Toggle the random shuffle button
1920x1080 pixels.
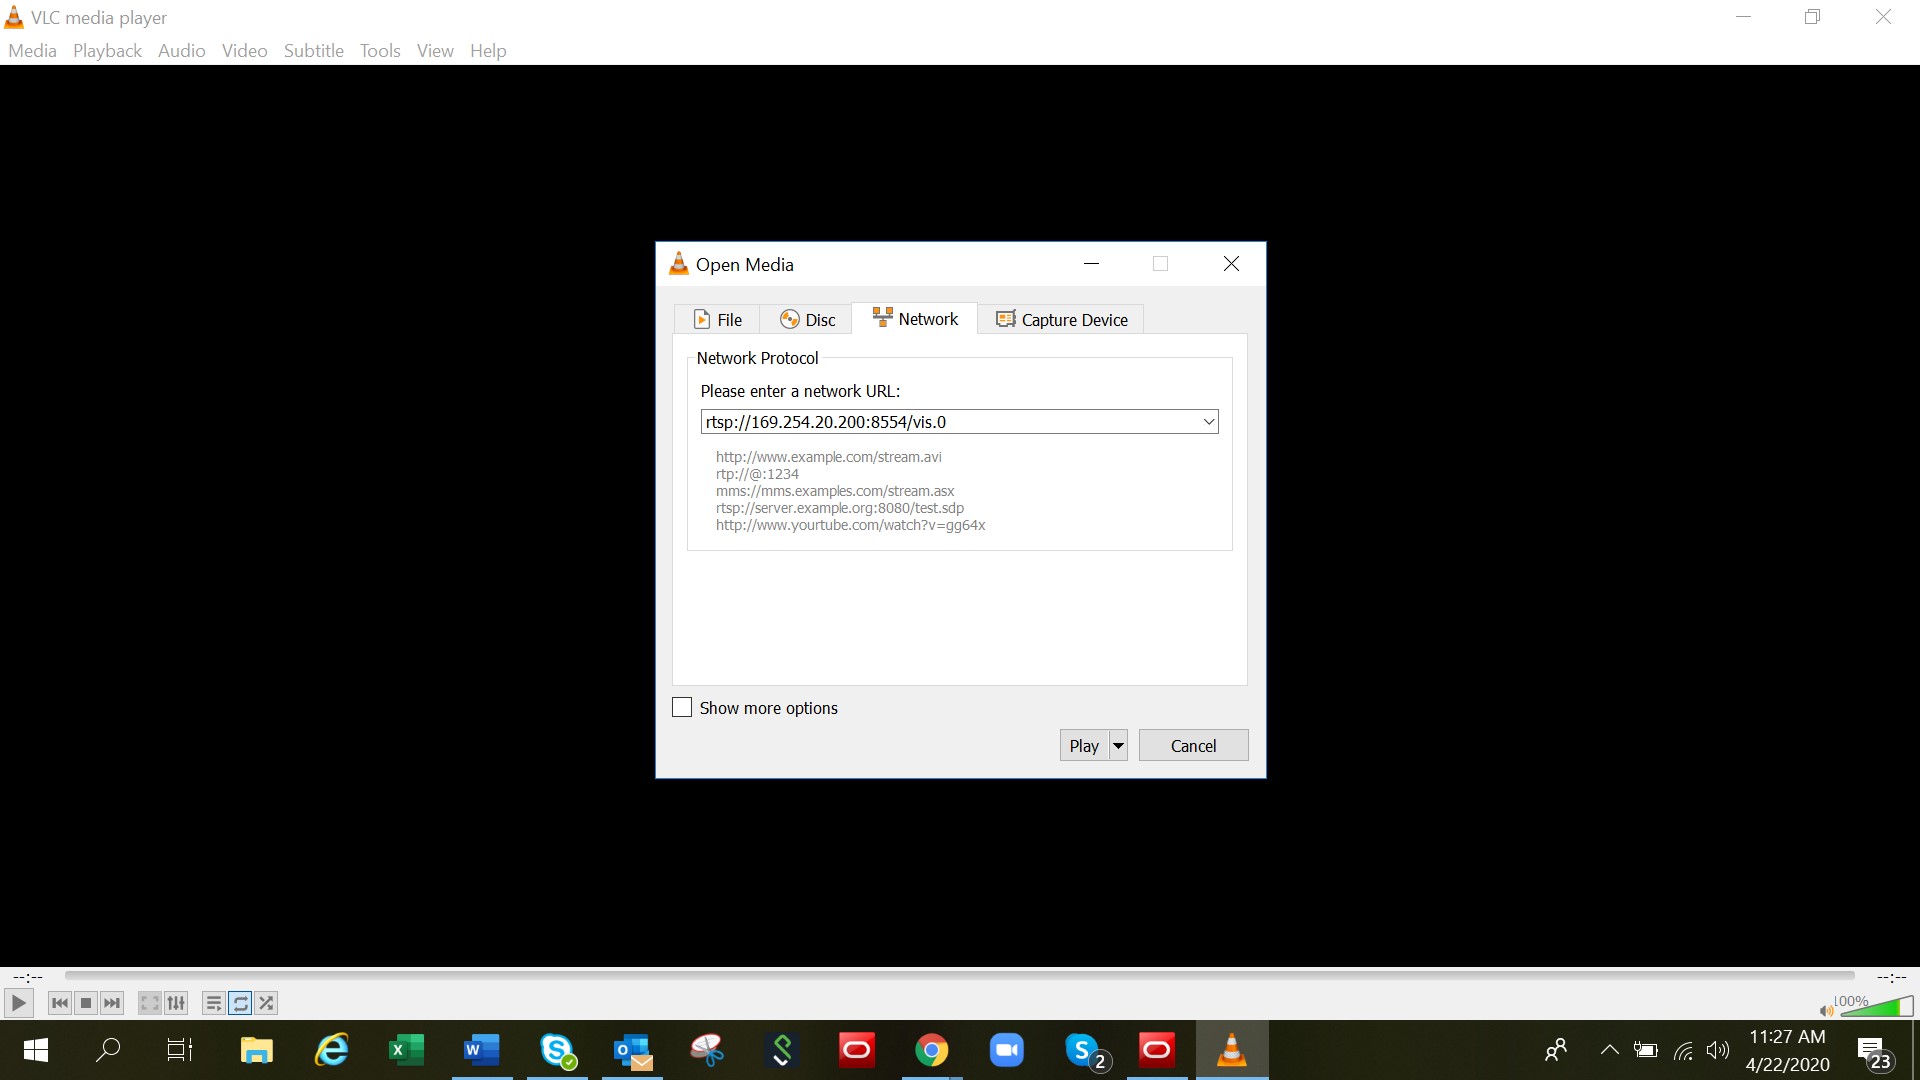point(266,1003)
